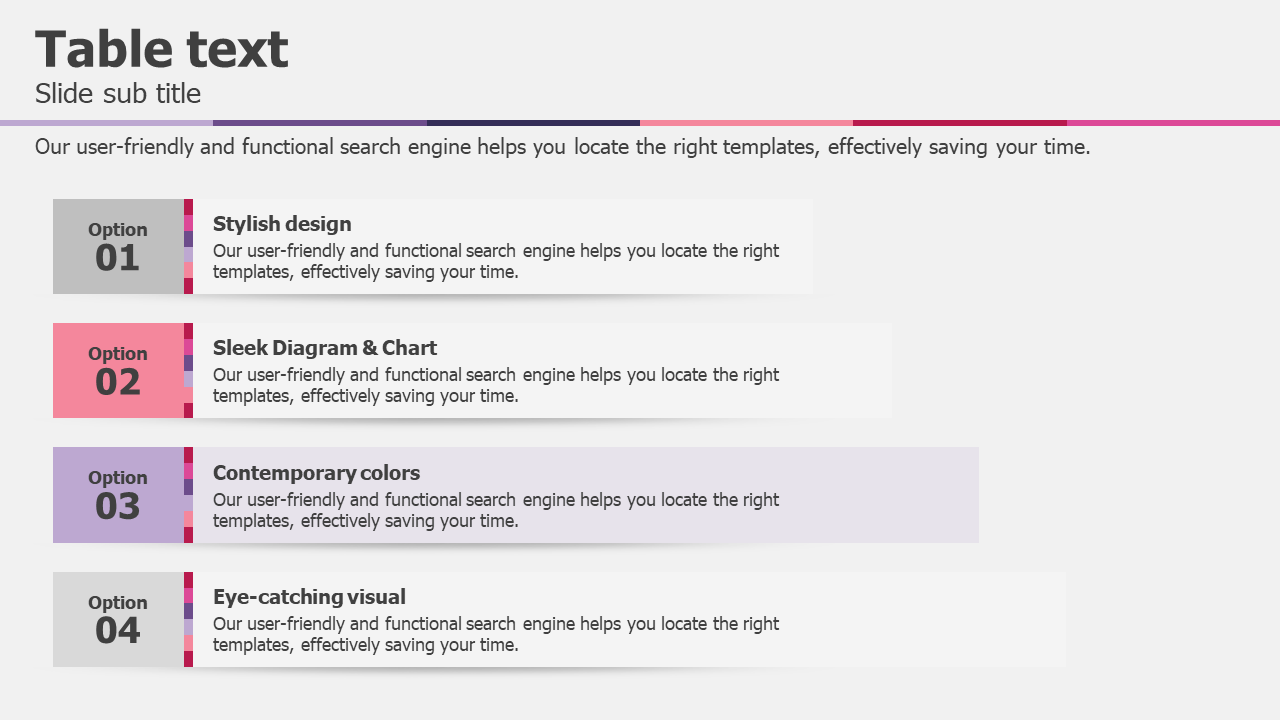Click the dark purple divider bar segment
This screenshot has height=720, width=1280.
pyautogui.click(x=320, y=123)
